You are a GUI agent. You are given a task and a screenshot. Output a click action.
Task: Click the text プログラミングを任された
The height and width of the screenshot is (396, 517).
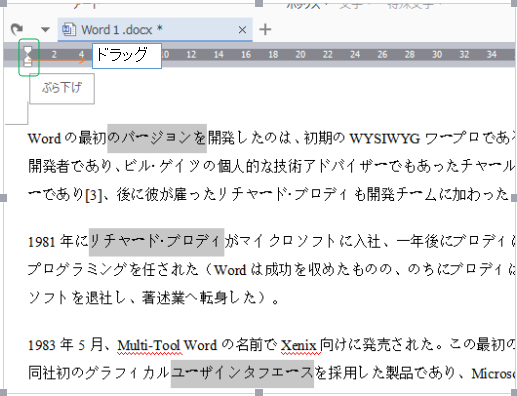point(113,269)
